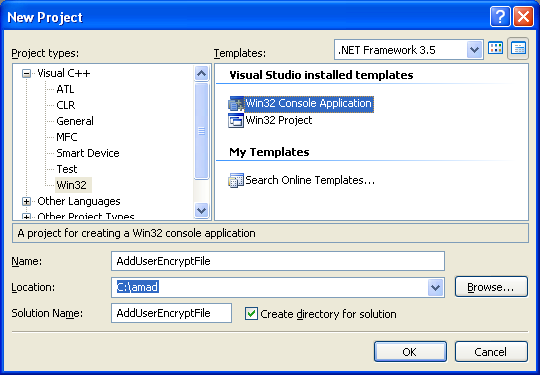
Task: Select Other Languages tree label
Action: tap(79, 201)
